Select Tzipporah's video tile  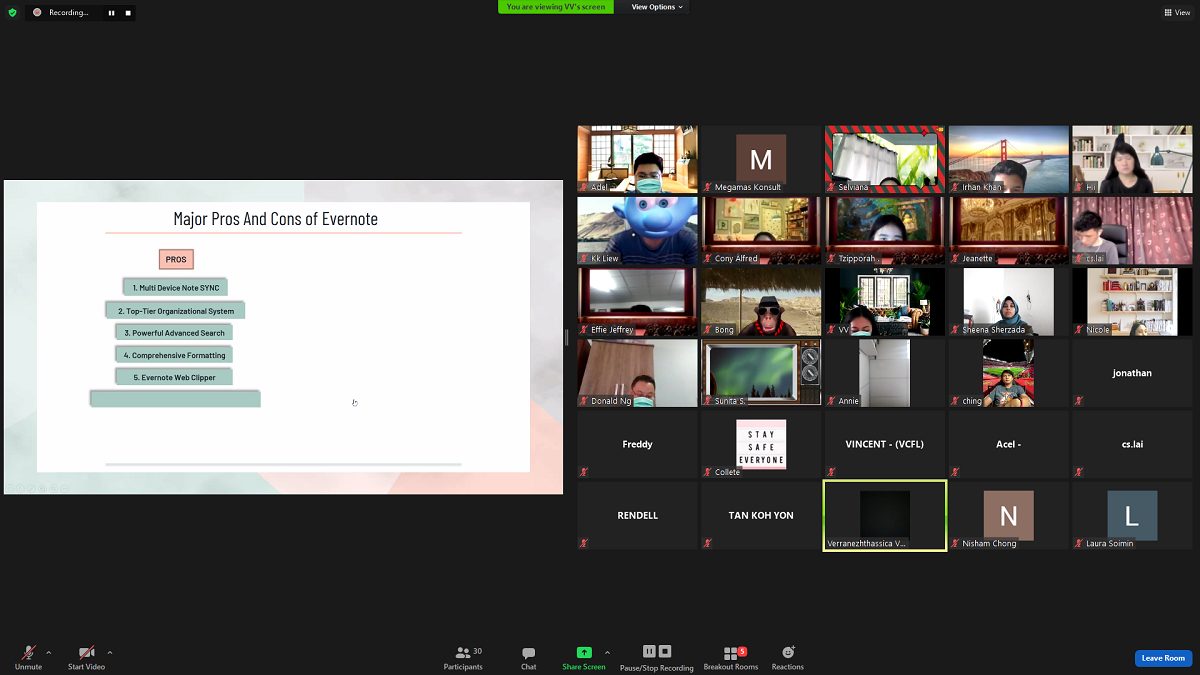tap(885, 230)
